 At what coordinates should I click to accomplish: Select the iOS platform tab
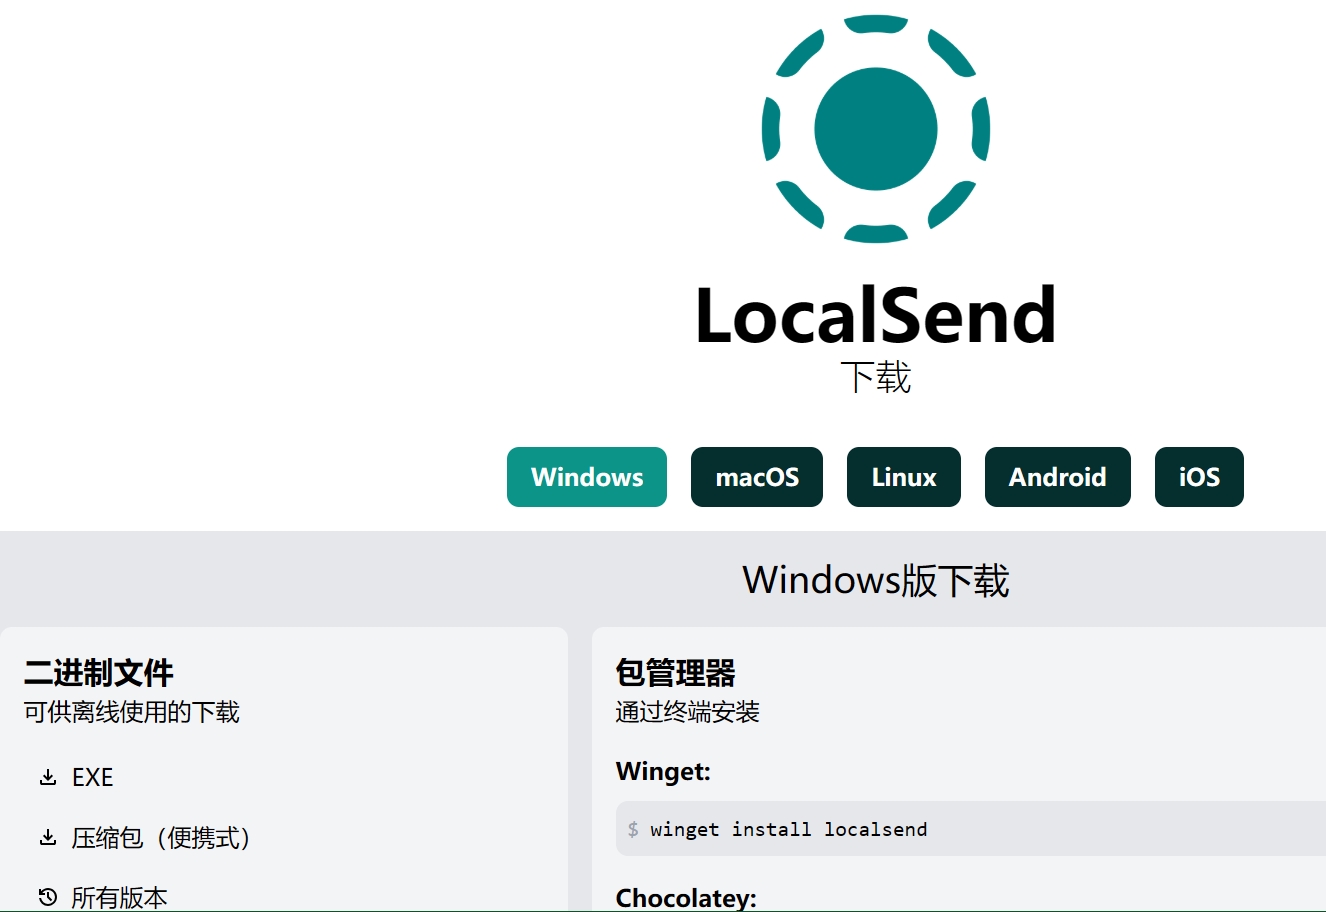pyautogui.click(x=1199, y=477)
